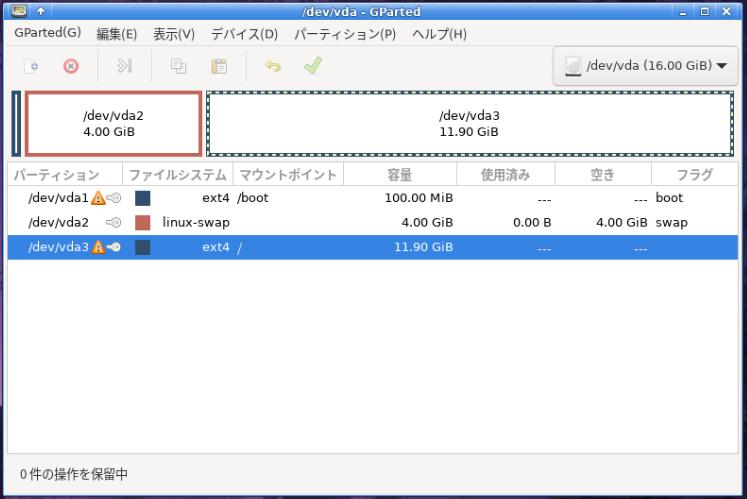Click the 0 件の操作を保留中 status bar text
This screenshot has height=499, width=747.
click(x=74, y=474)
